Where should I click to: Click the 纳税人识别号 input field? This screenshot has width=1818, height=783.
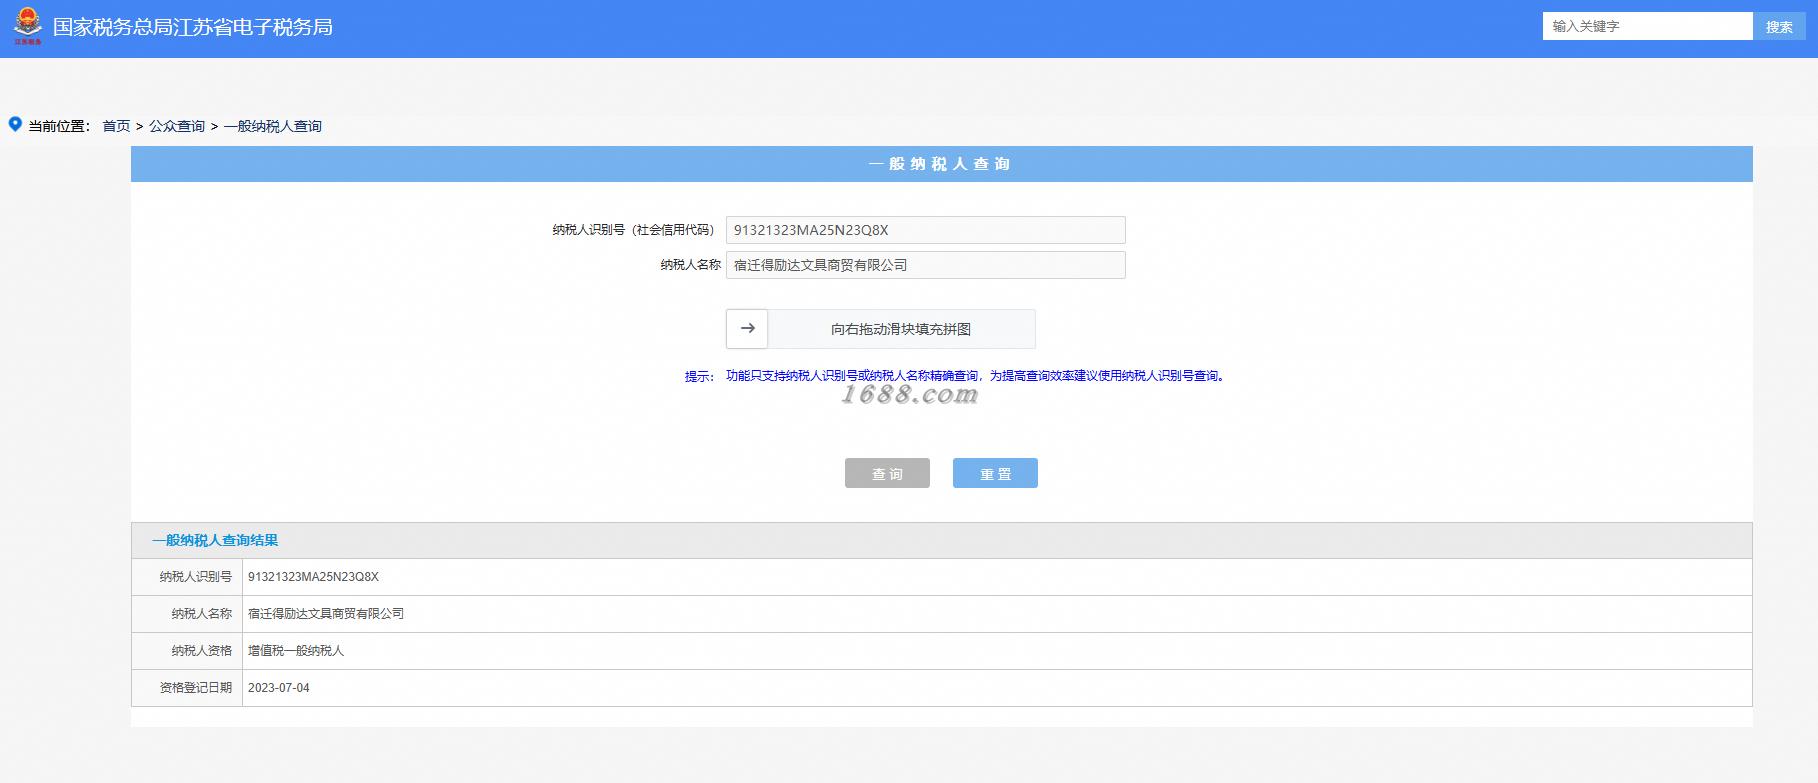coord(925,230)
